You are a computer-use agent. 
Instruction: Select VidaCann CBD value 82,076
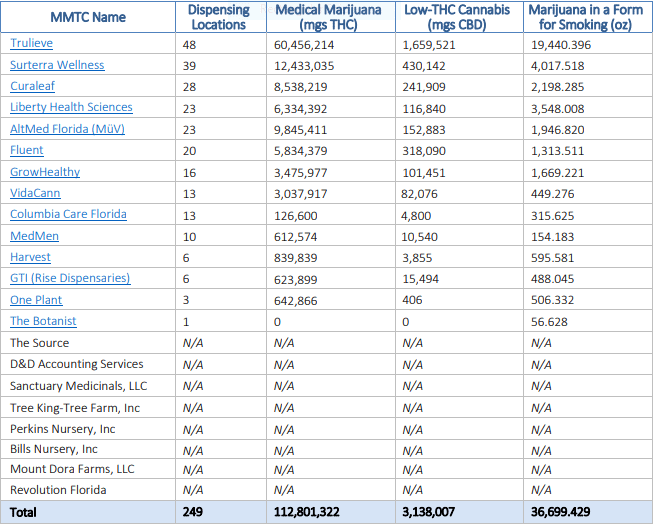pyautogui.click(x=419, y=194)
